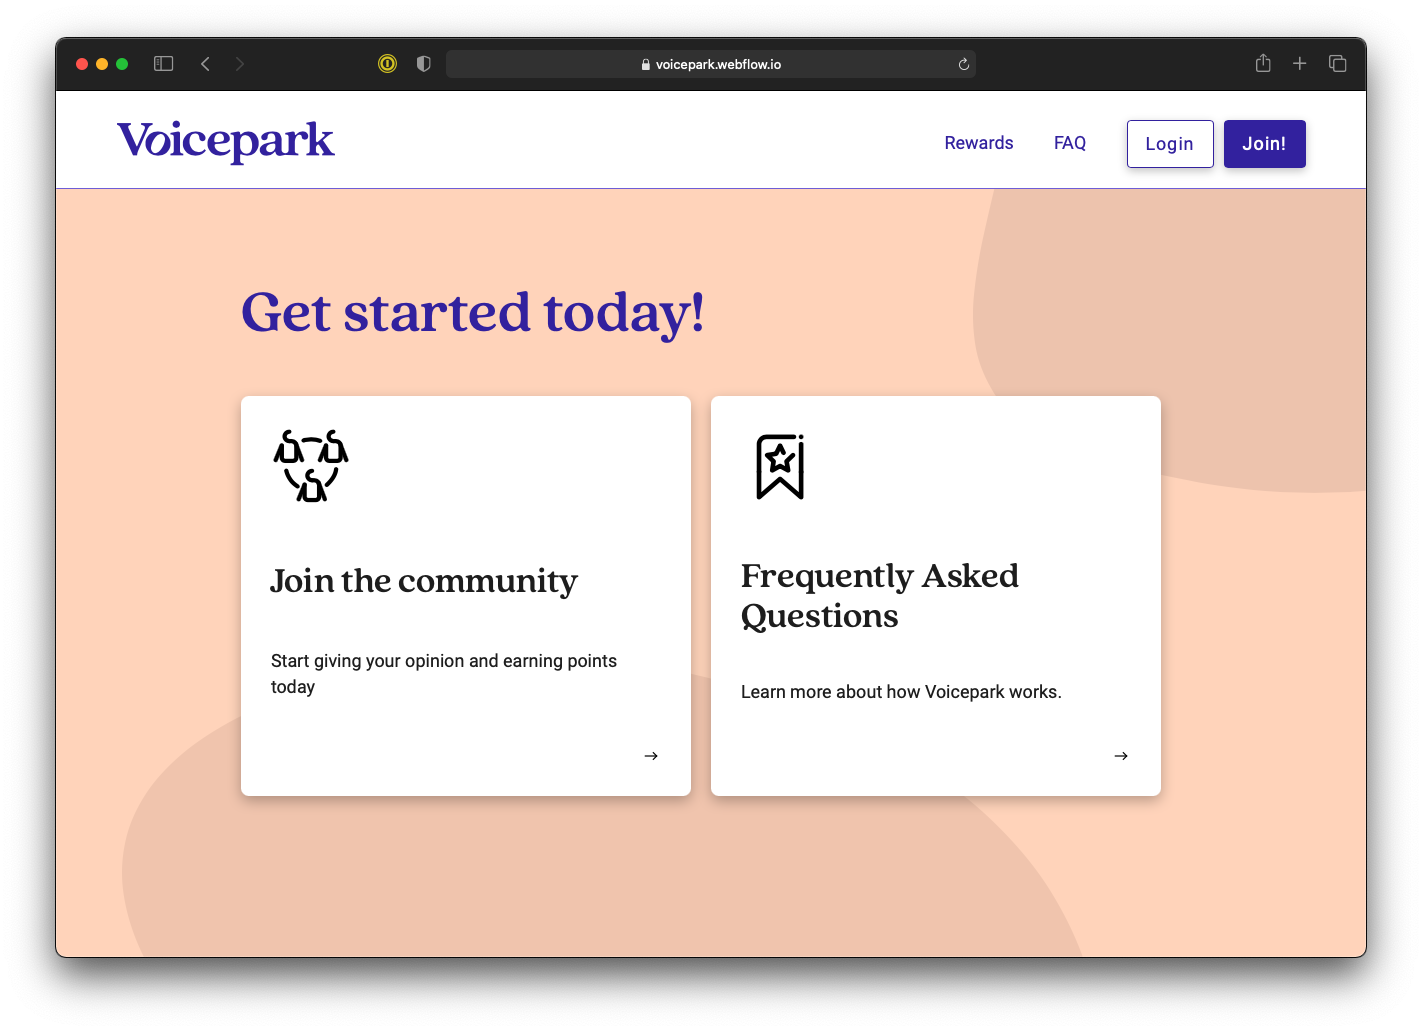
Task: Go back with the browser back arrow
Action: (x=205, y=64)
